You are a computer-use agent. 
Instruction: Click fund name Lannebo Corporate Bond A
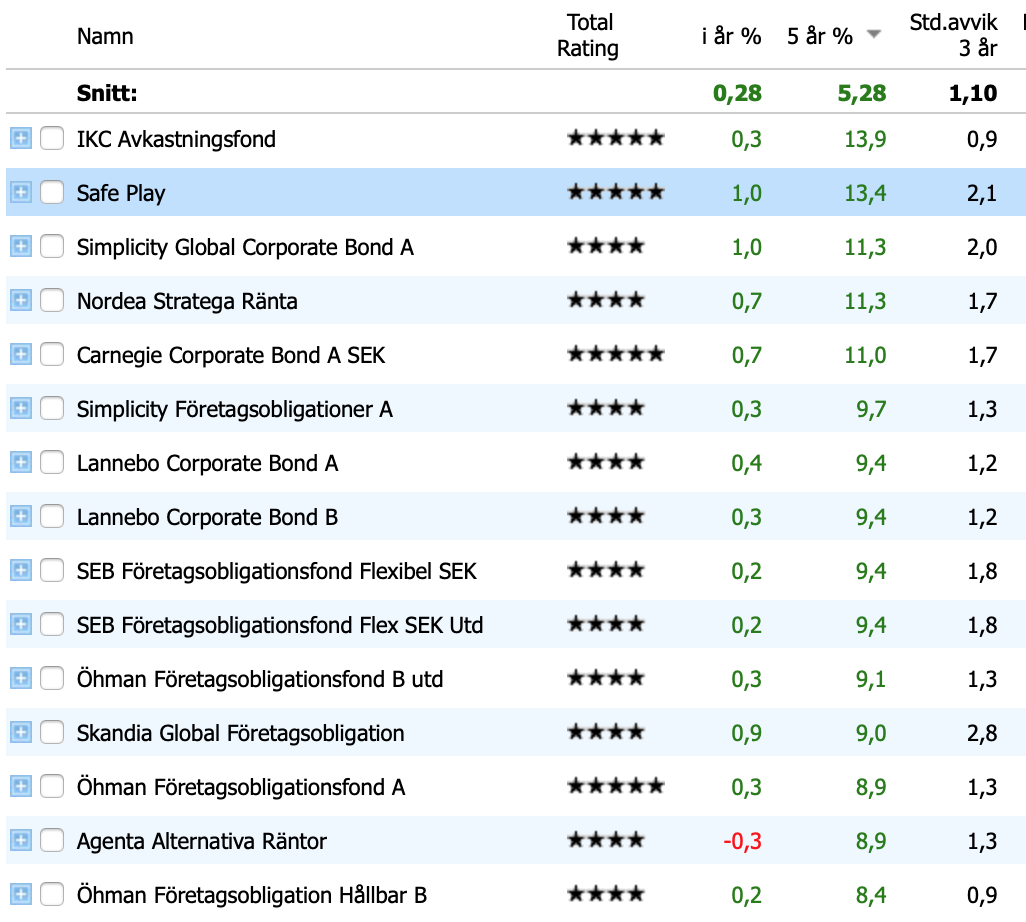(207, 463)
